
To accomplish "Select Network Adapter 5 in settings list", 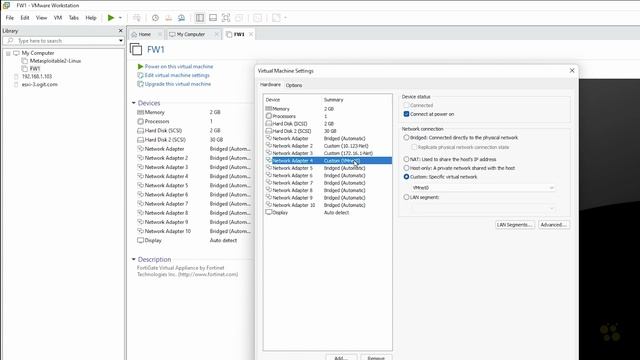I will (328, 168).
